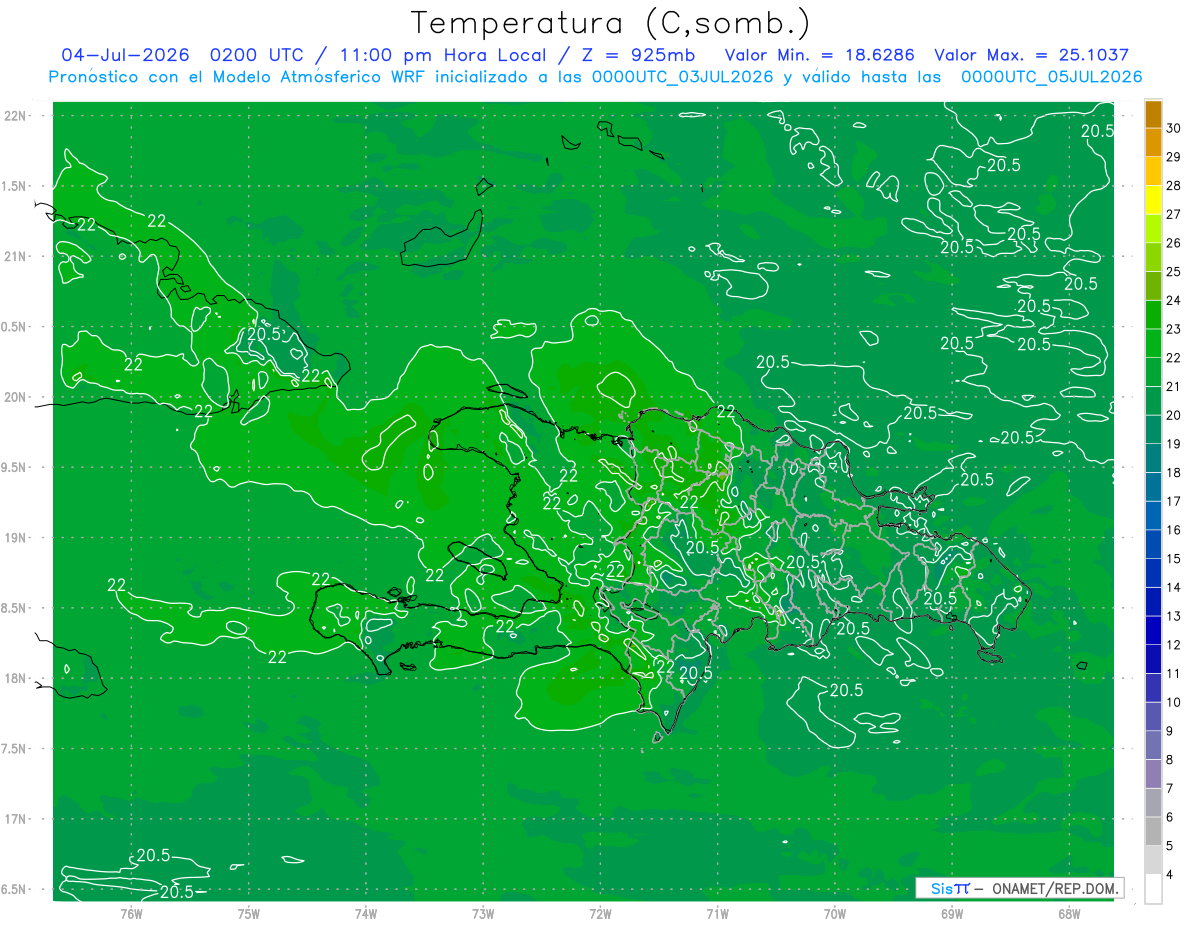
Task: Click the '22N' latitude axis label
Action: (15, 116)
